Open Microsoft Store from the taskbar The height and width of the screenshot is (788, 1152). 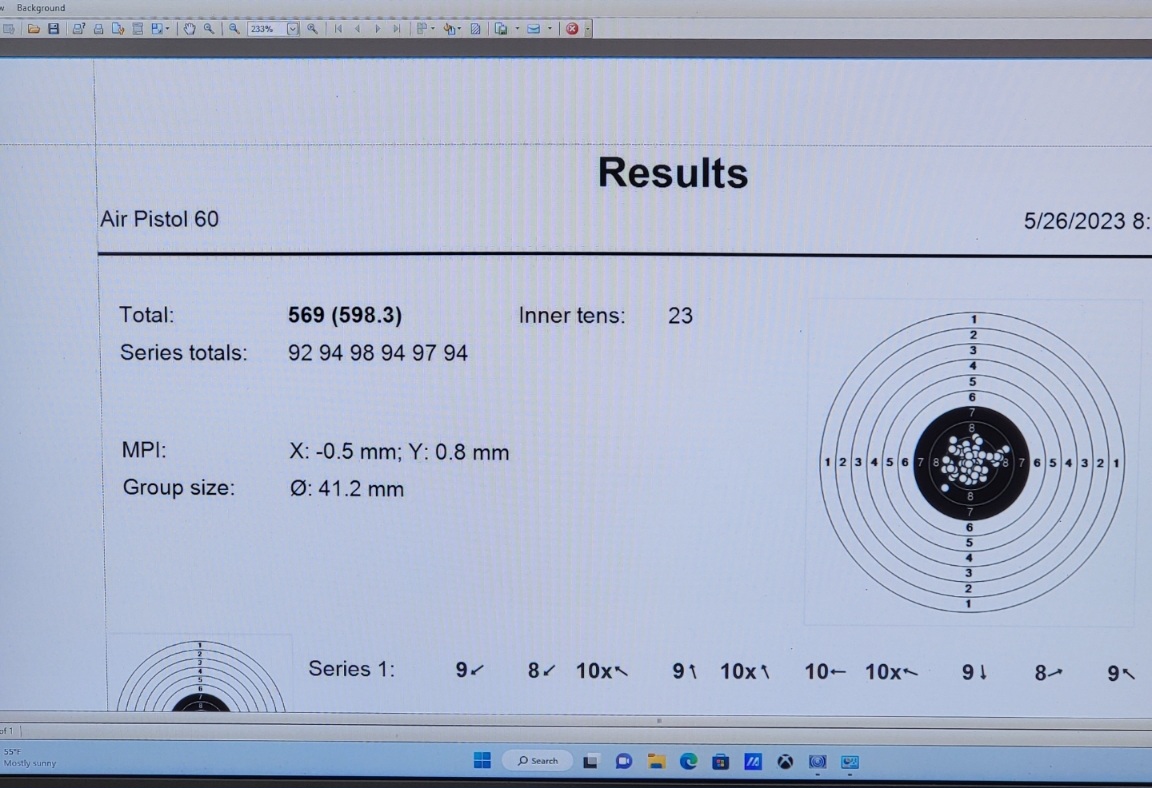(x=721, y=762)
